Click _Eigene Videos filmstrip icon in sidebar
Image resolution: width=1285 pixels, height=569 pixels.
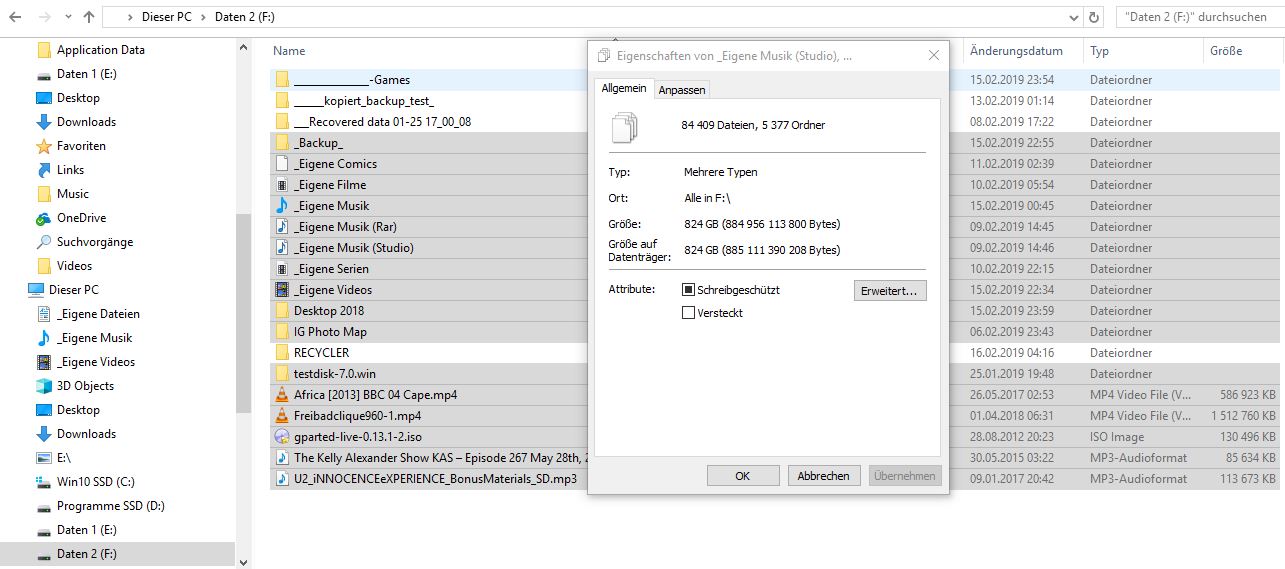[44, 362]
